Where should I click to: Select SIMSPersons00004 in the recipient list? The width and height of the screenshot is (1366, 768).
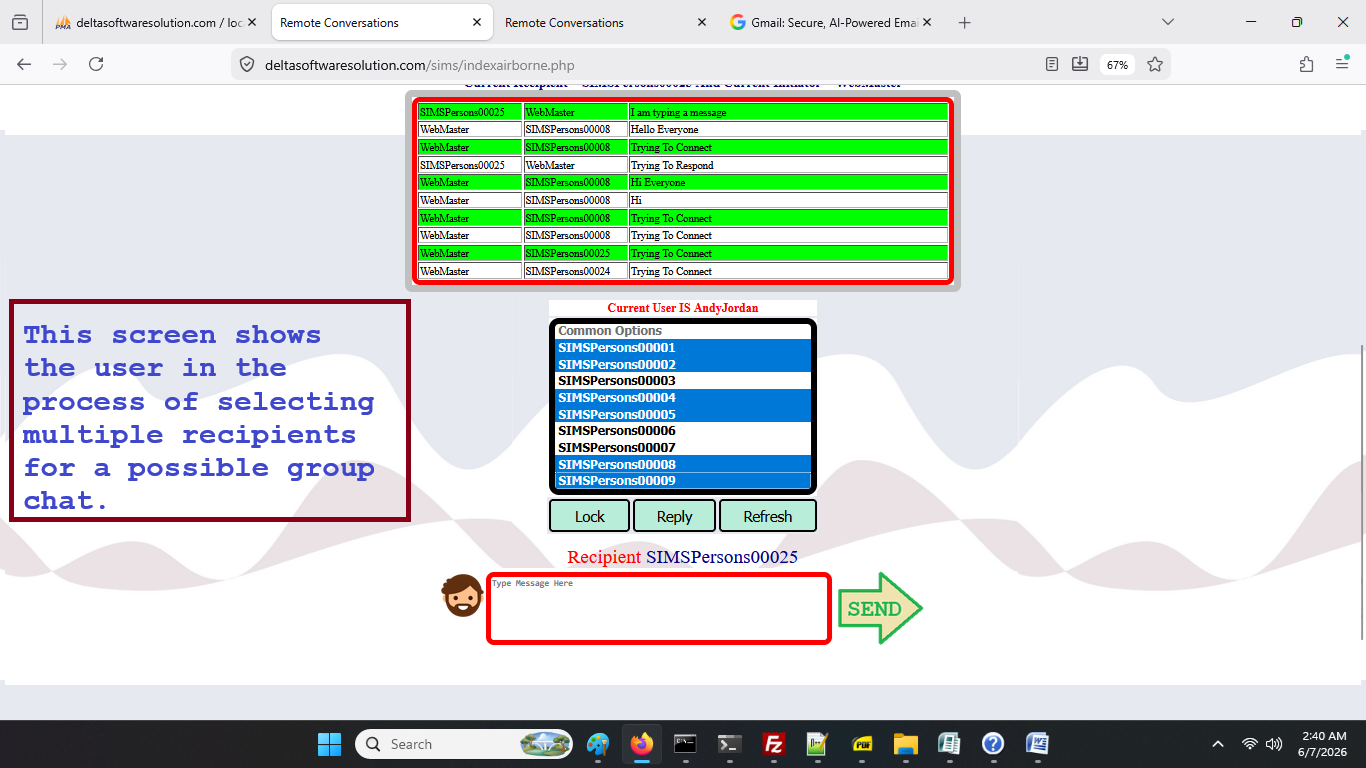coord(682,398)
